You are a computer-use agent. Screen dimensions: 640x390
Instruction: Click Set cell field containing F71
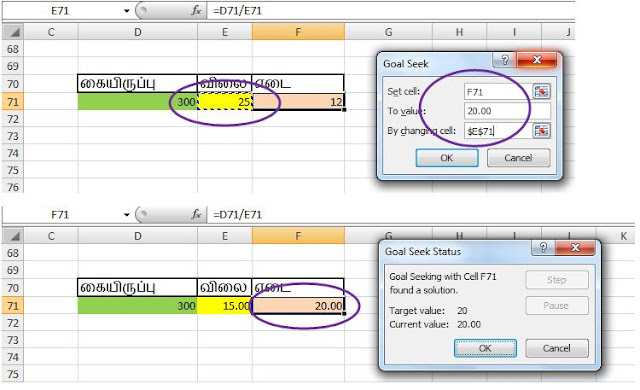[498, 92]
